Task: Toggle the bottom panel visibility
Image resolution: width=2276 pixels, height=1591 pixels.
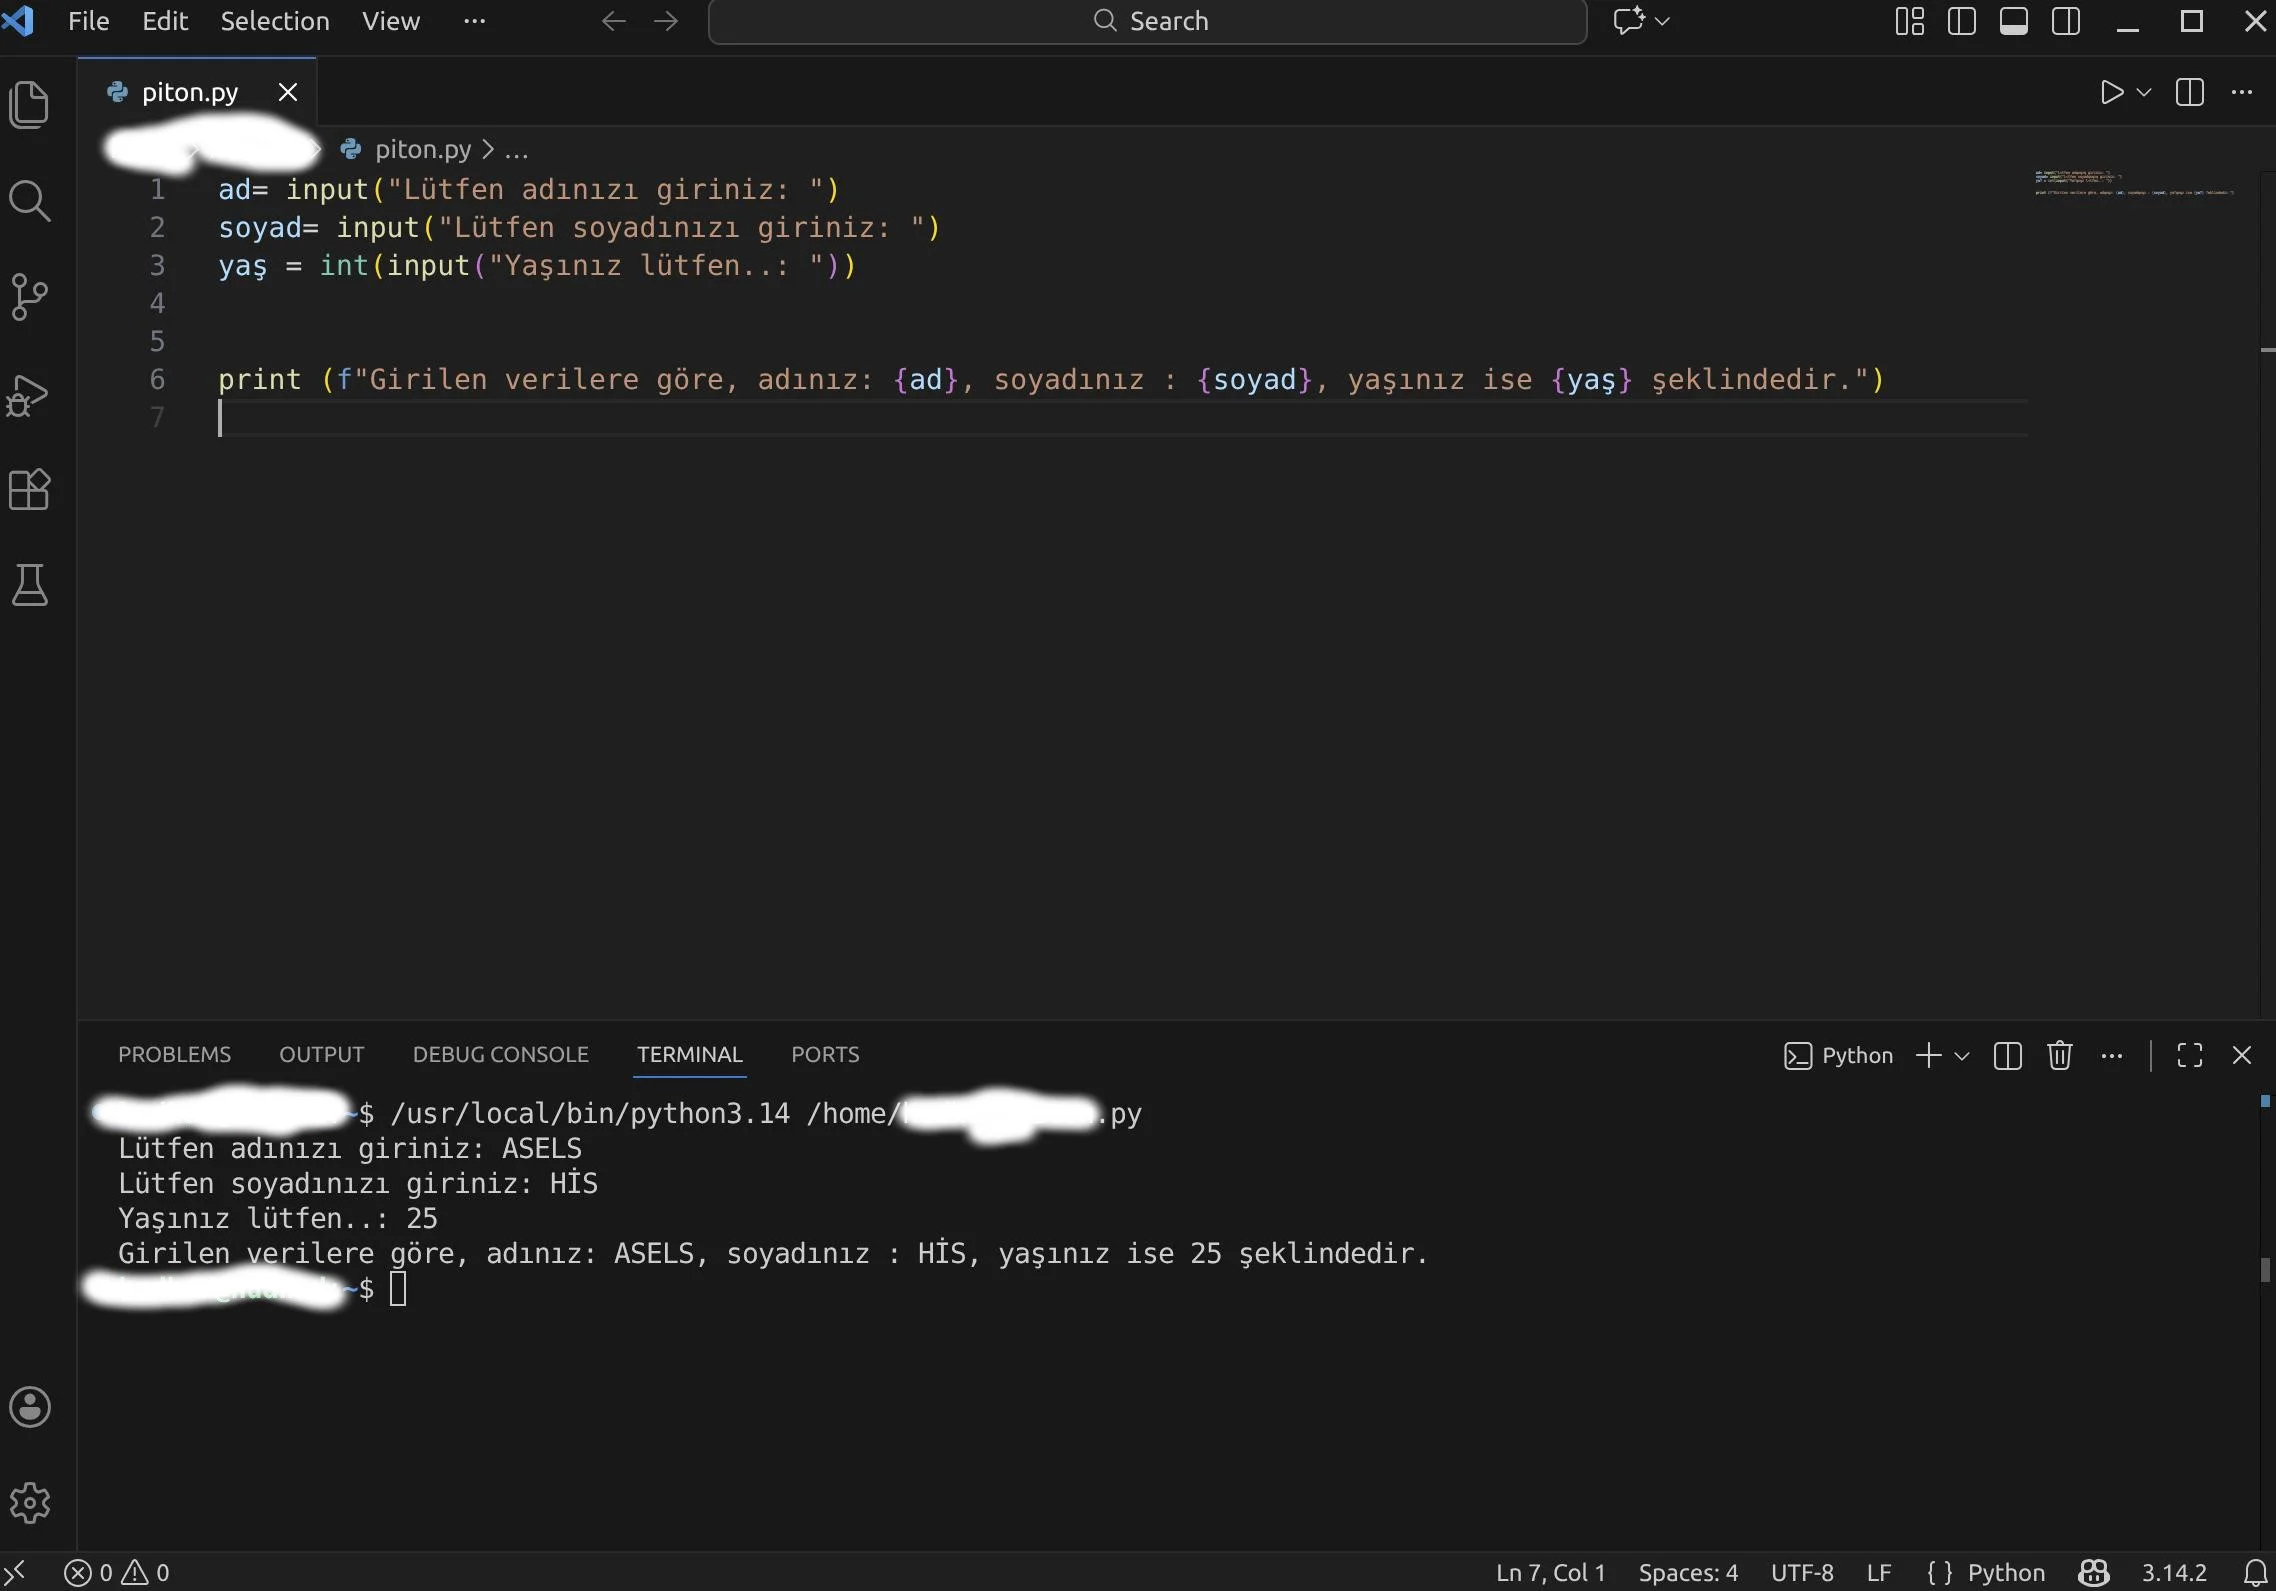Action: click(2014, 21)
